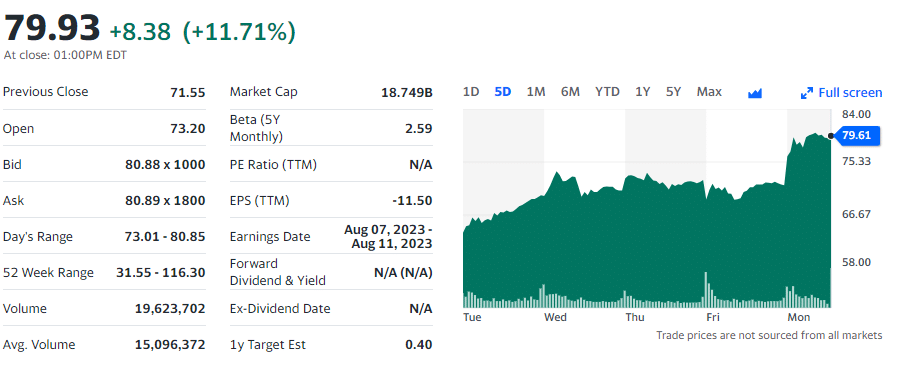Click the Market Cap 18.749B value

tap(407, 93)
